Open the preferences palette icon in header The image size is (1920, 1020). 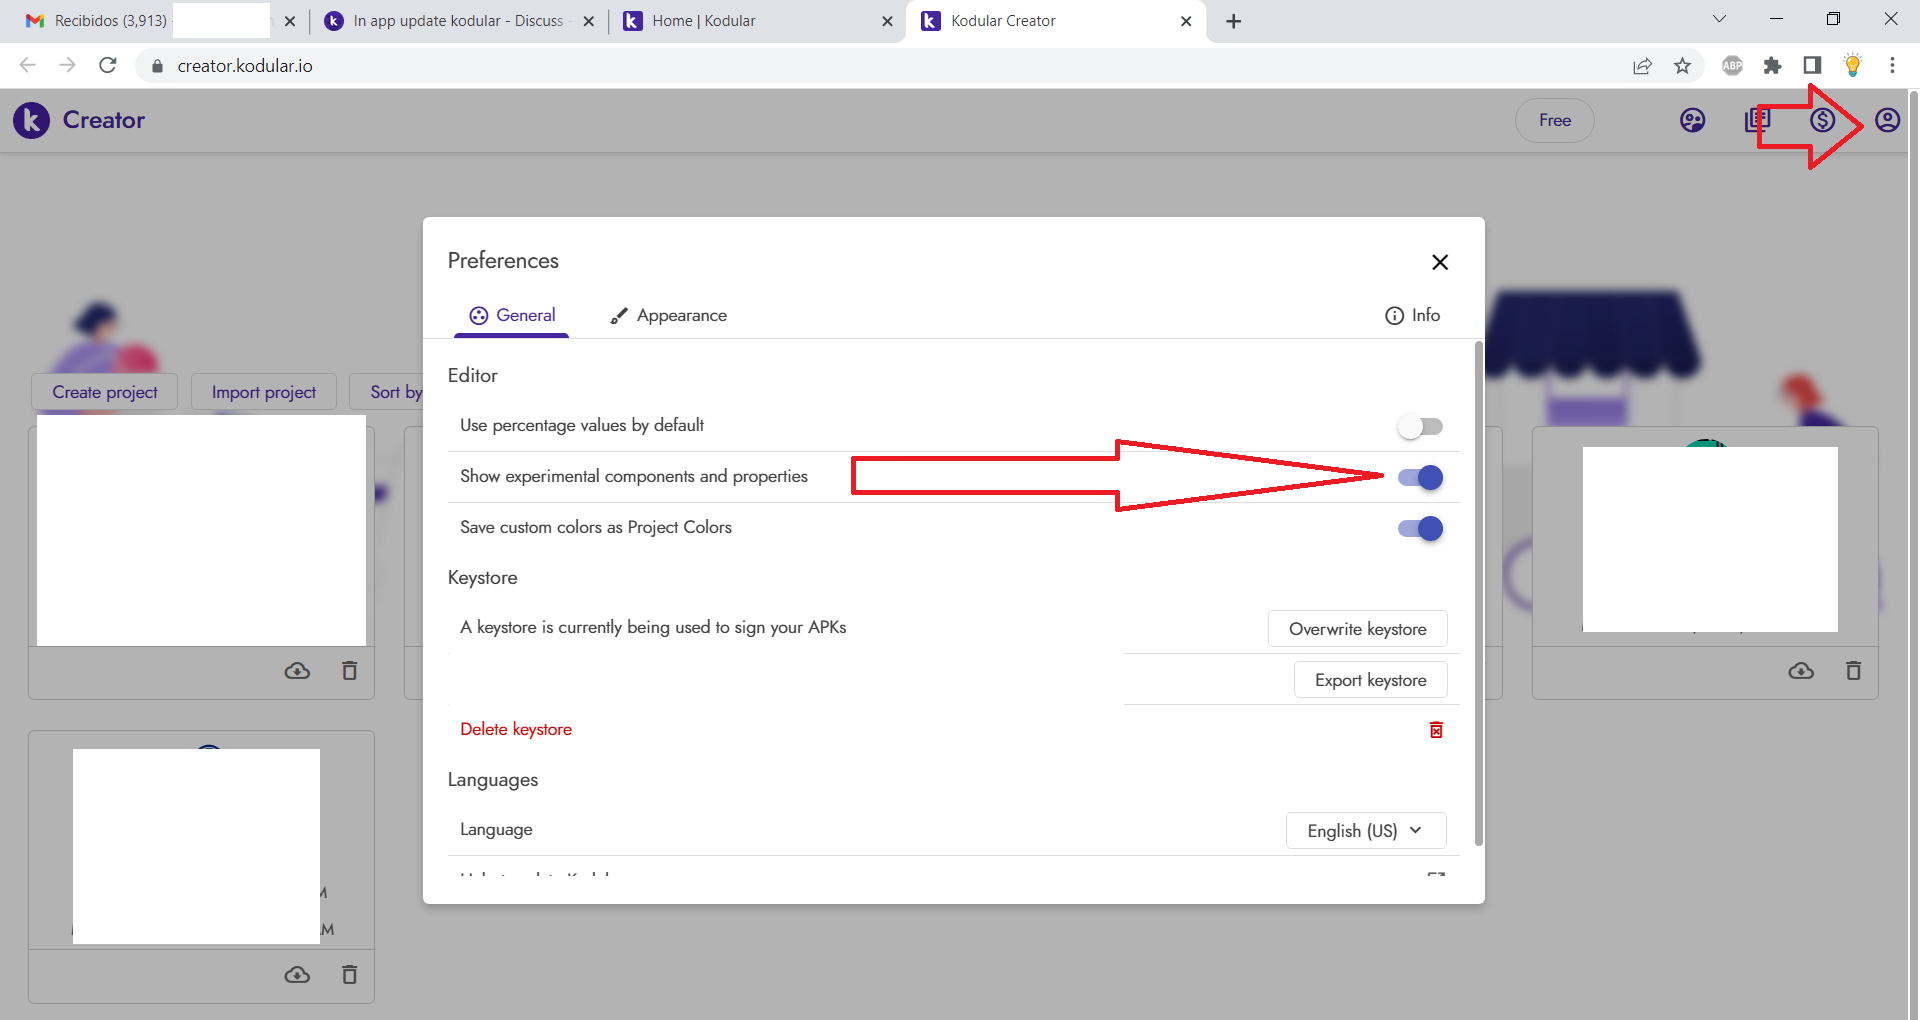point(1692,121)
